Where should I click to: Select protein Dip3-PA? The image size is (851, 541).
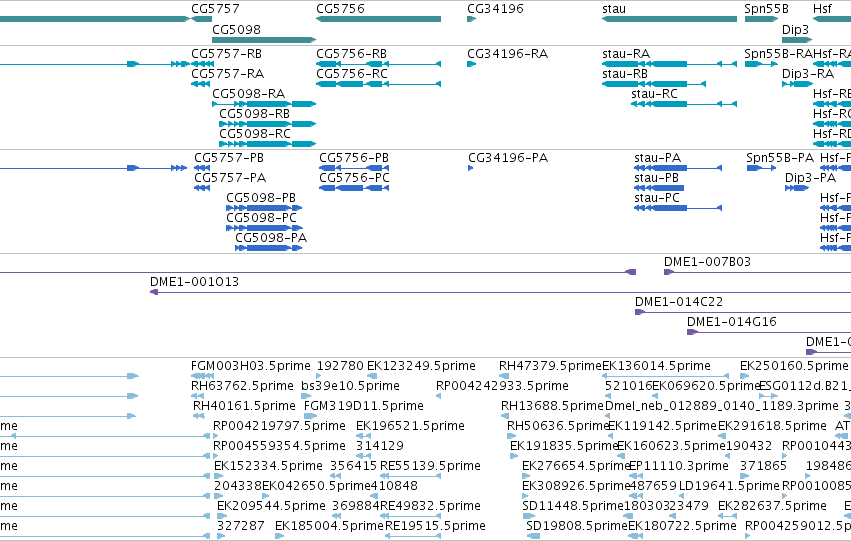tap(810, 178)
